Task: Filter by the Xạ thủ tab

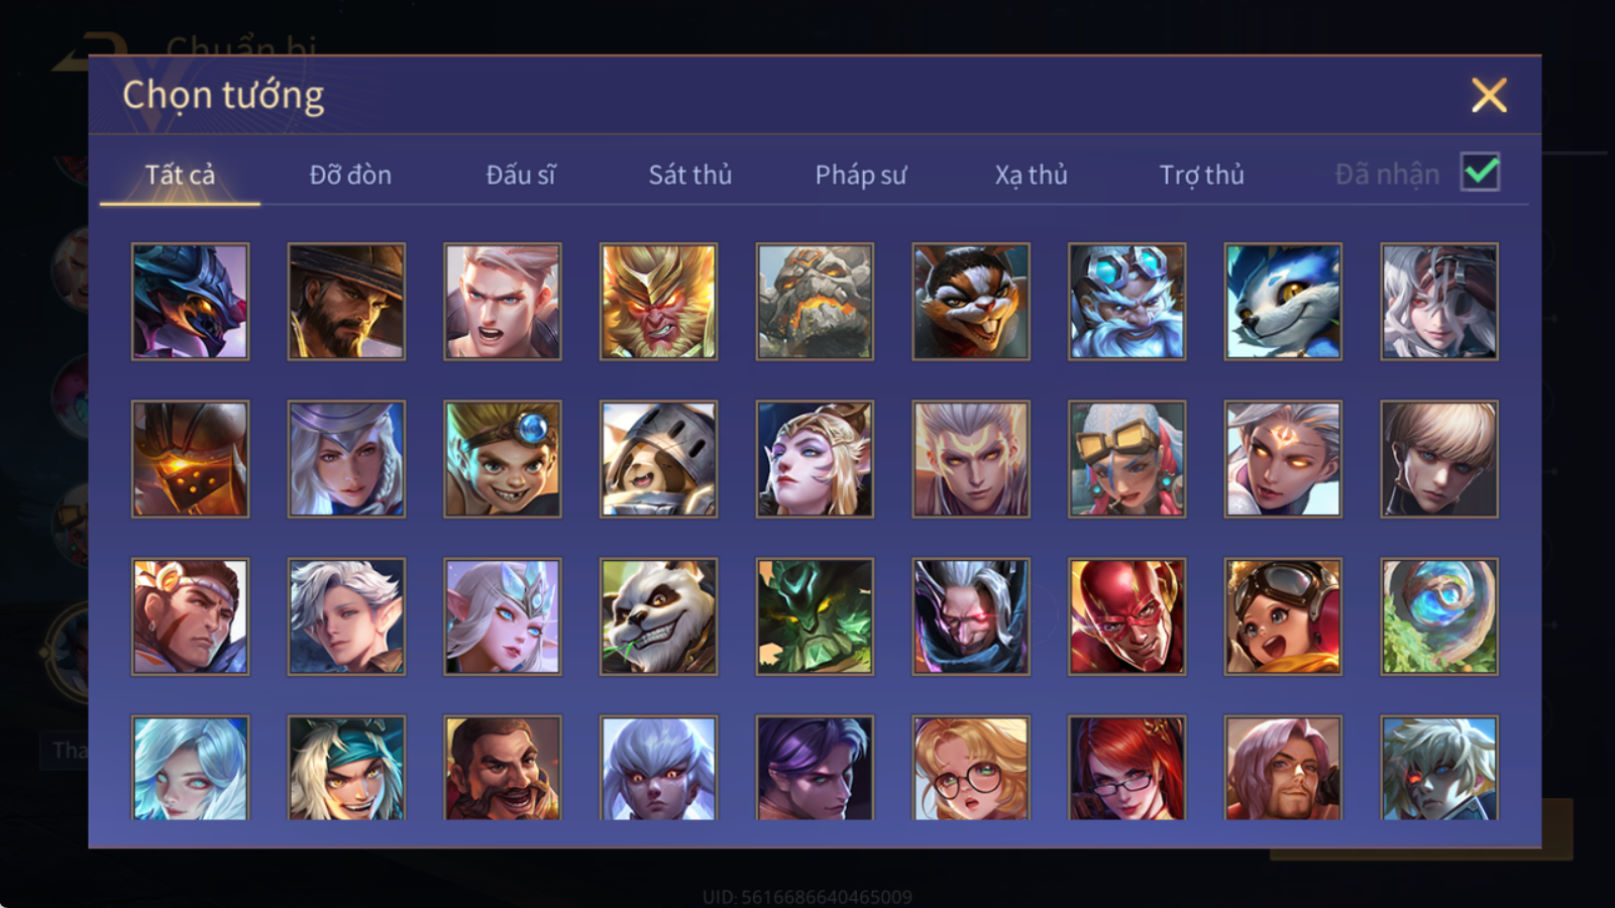Action: [x=1031, y=175]
